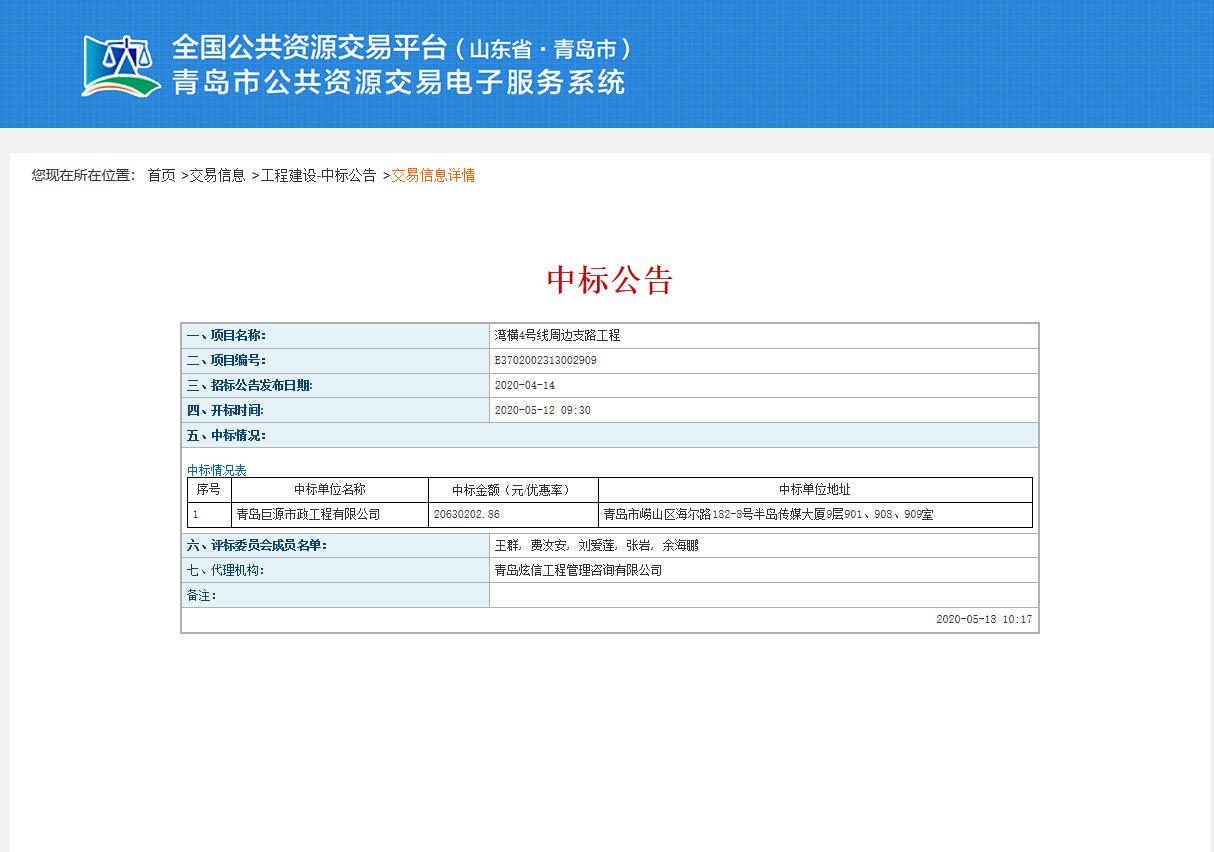Click the 中标公告 red page heading
The width and height of the screenshot is (1214, 852).
tap(609, 280)
